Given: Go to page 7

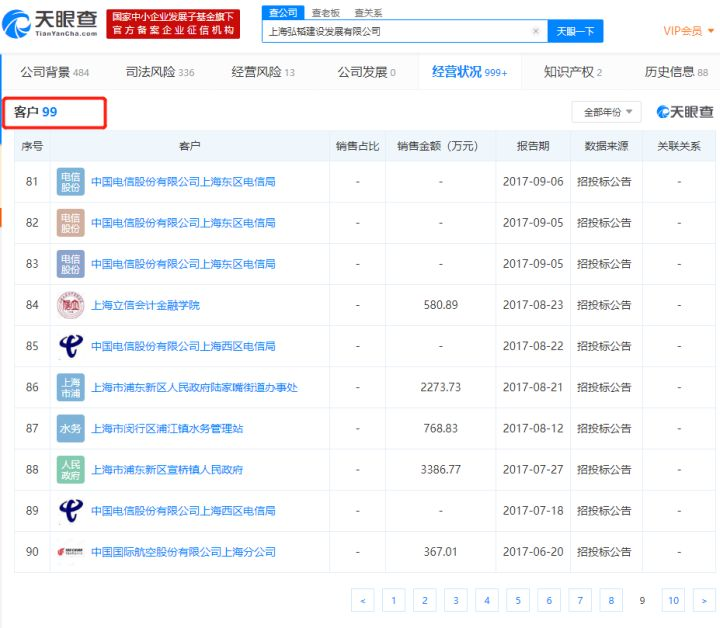Looking at the screenshot, I should click(x=580, y=600).
